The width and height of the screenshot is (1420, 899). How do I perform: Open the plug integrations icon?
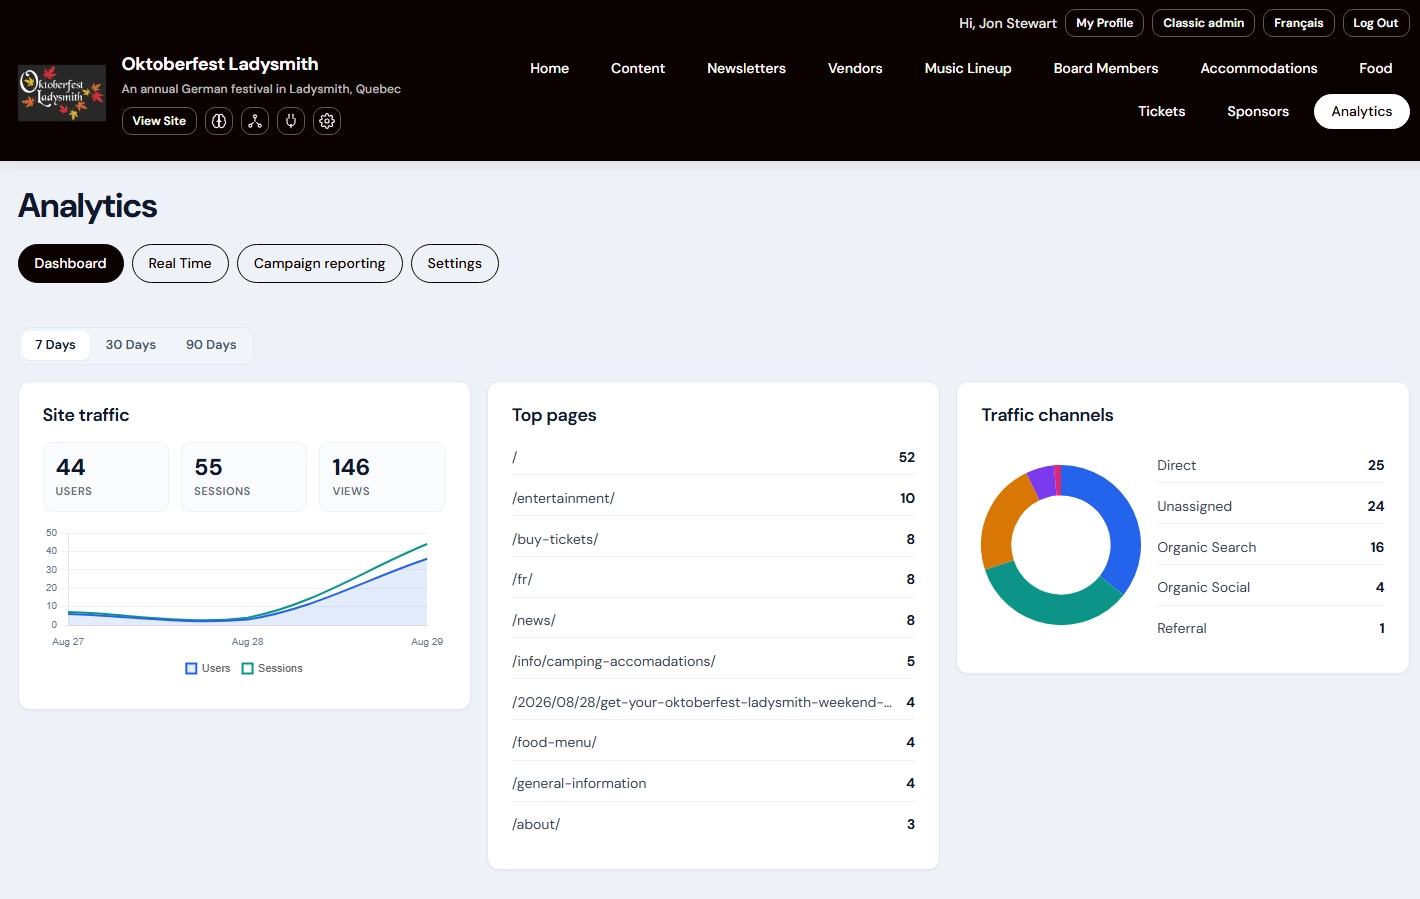[291, 121]
